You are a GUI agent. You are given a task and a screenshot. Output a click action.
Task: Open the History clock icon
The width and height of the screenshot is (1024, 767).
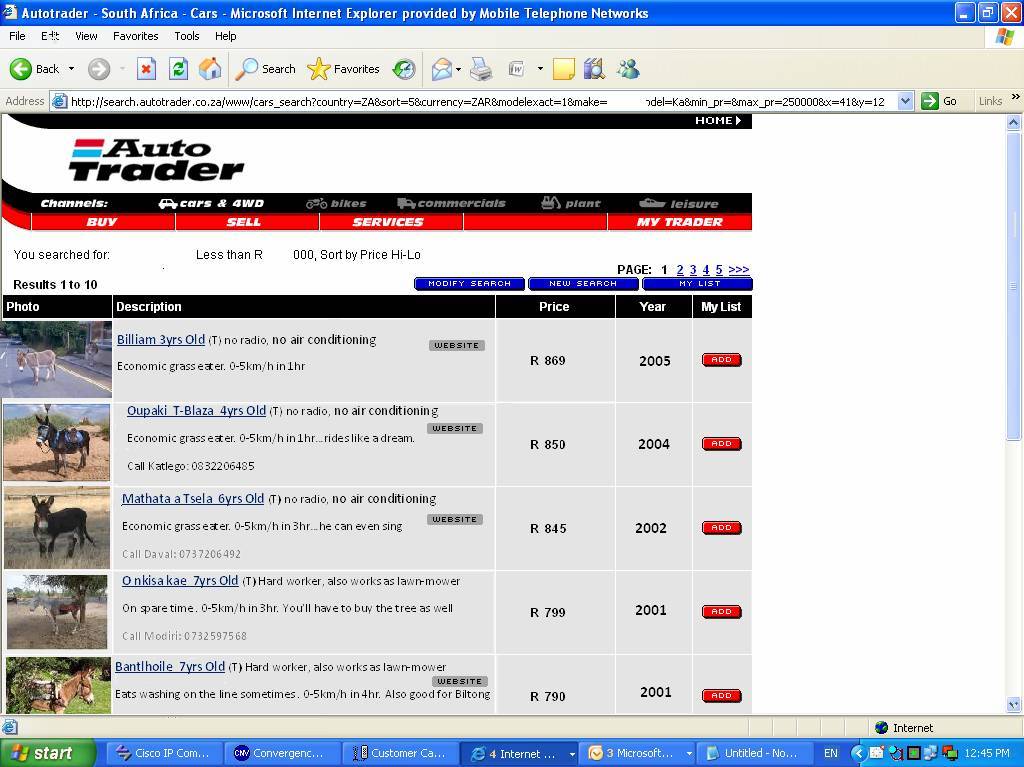[404, 69]
